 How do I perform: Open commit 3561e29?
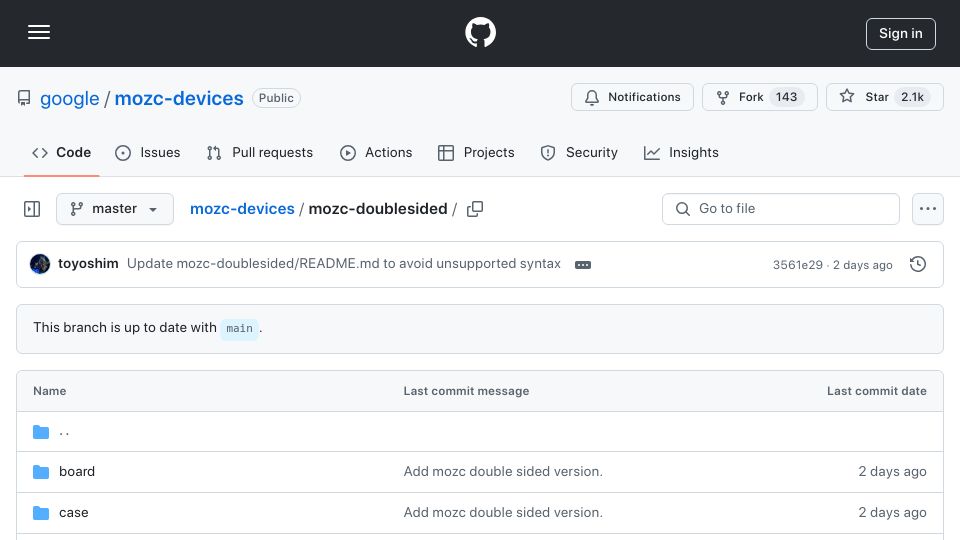click(797, 264)
